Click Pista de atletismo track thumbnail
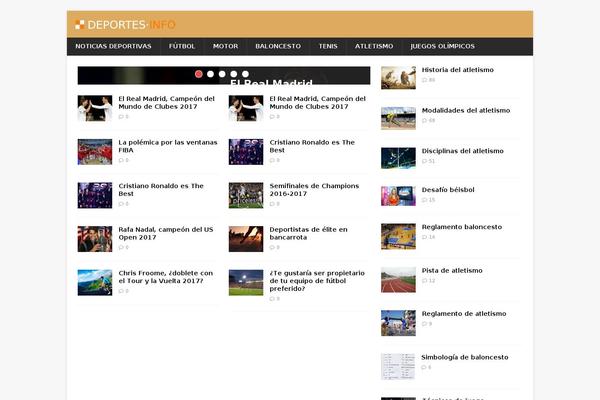 [398, 280]
